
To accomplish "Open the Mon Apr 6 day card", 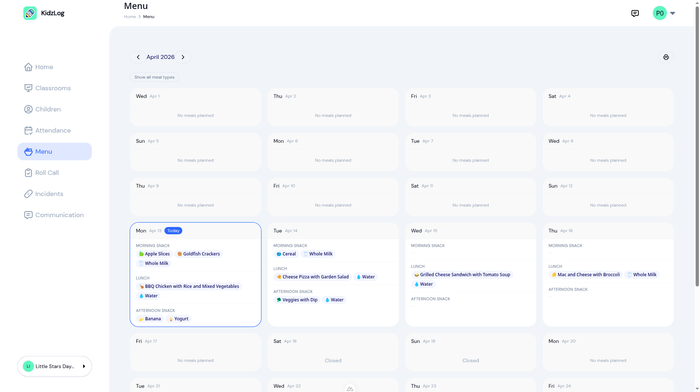I will (x=333, y=152).
